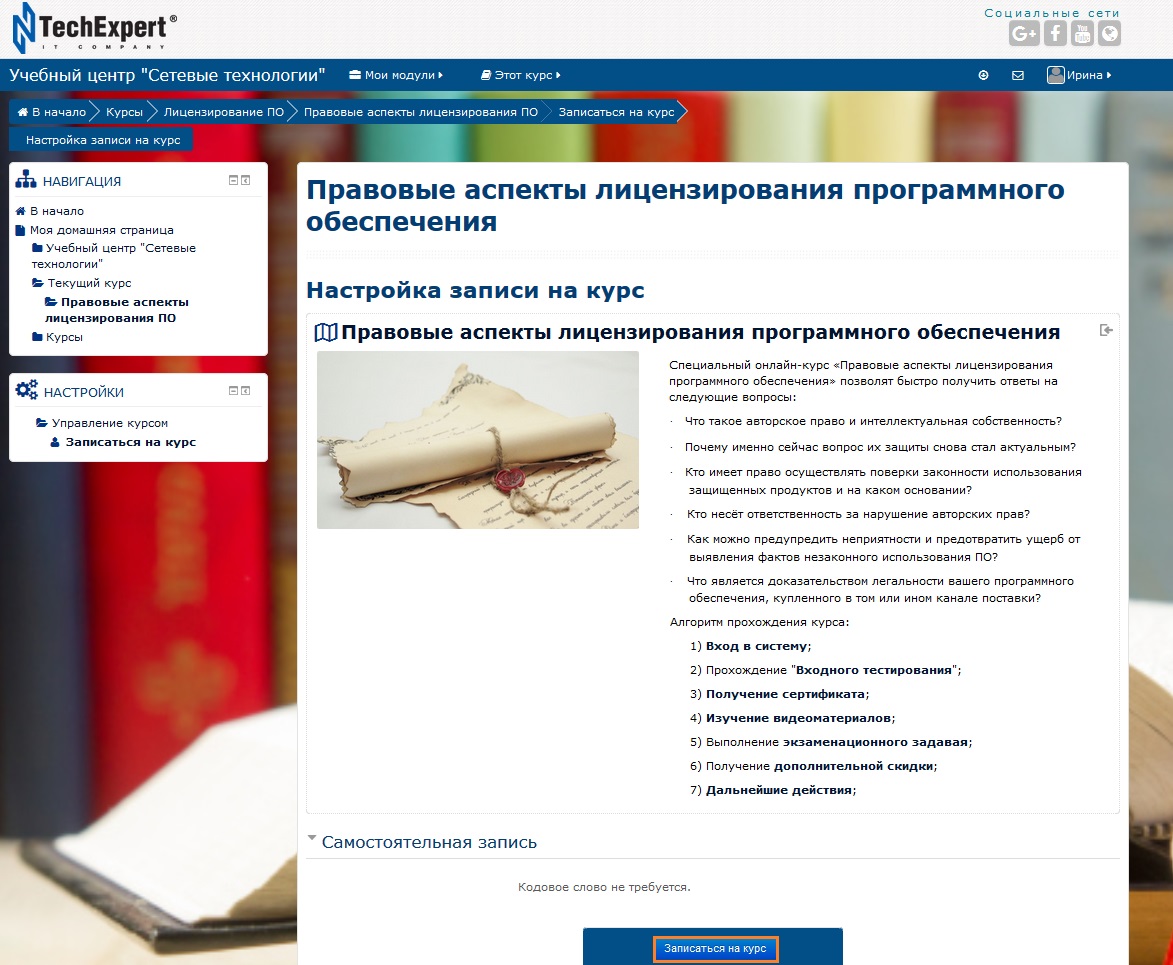Image resolution: width=1173 pixels, height=965 pixels.
Task: Open 'В начало' link in Навигация block
Action: [57, 211]
